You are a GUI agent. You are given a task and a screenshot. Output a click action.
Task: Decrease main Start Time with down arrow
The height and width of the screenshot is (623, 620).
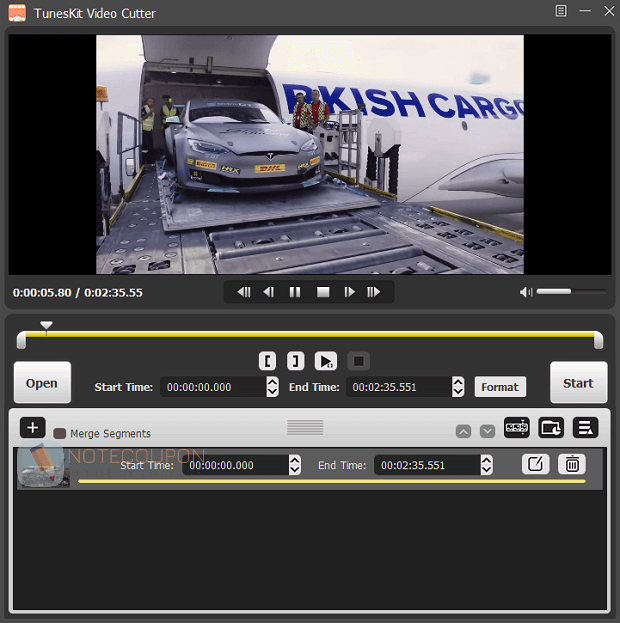272,392
